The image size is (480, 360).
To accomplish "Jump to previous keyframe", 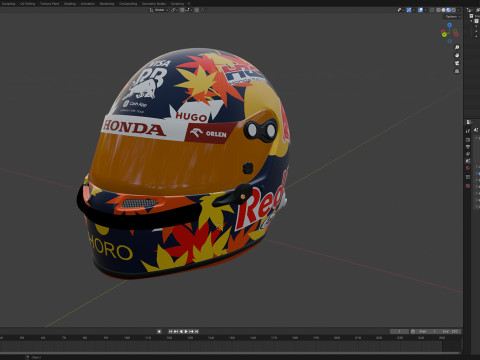I will pos(176,331).
